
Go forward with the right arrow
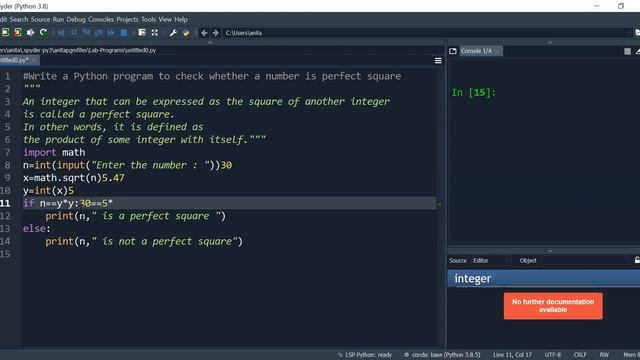(216, 33)
